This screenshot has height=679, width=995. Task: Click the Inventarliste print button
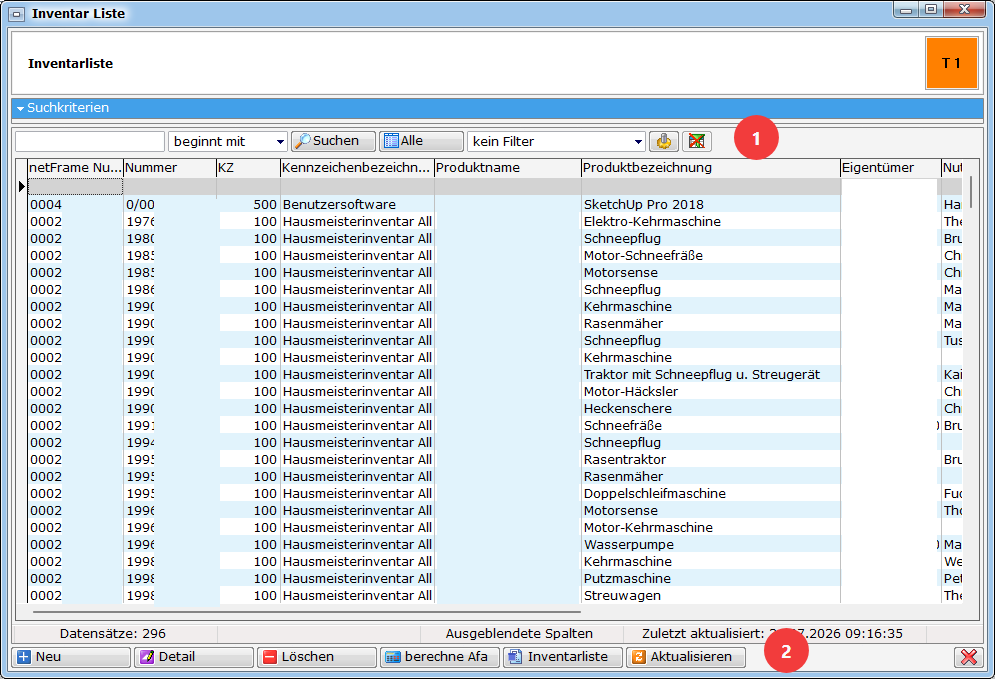pos(563,657)
